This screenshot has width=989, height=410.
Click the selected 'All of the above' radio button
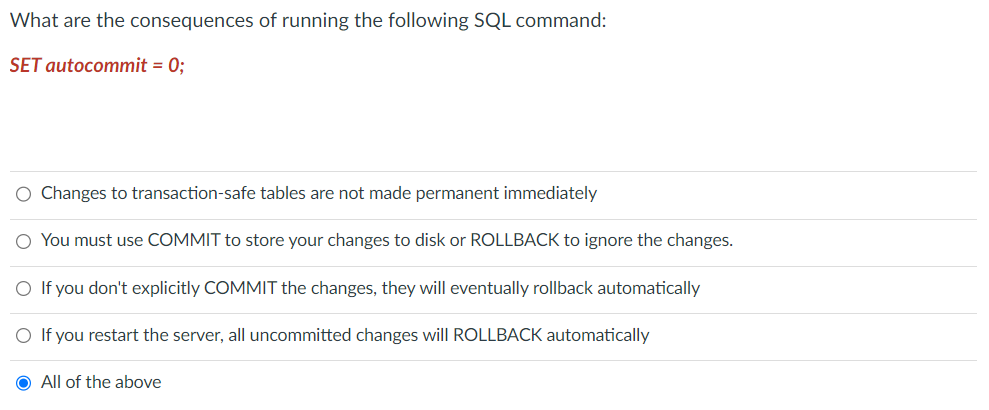[23, 383]
